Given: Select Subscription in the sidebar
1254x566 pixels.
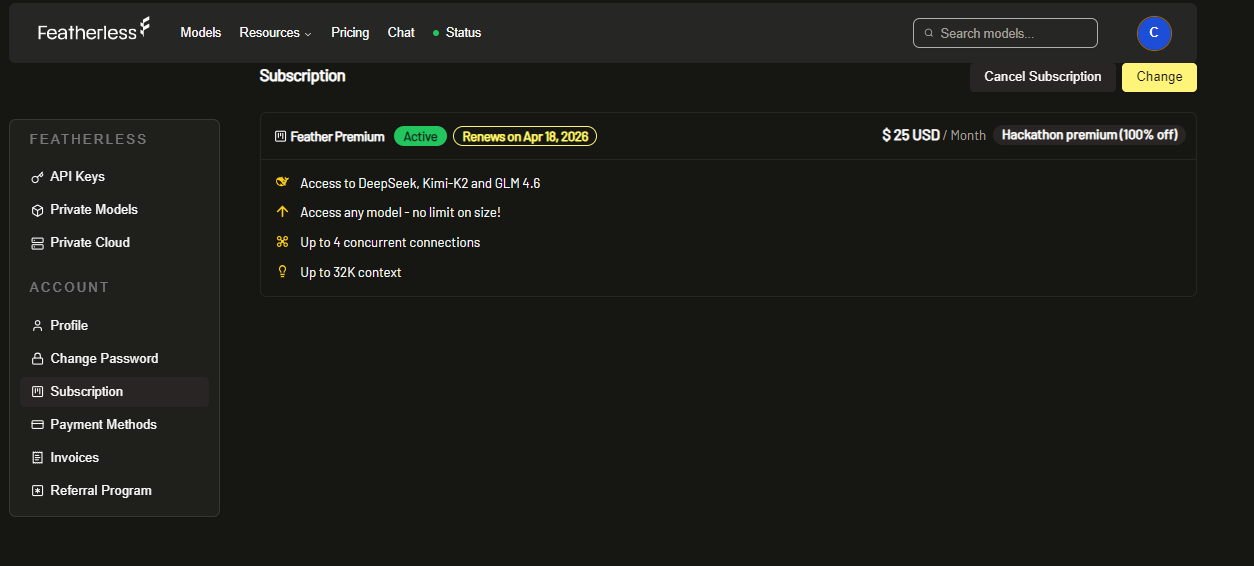Looking at the screenshot, I should [114, 392].
